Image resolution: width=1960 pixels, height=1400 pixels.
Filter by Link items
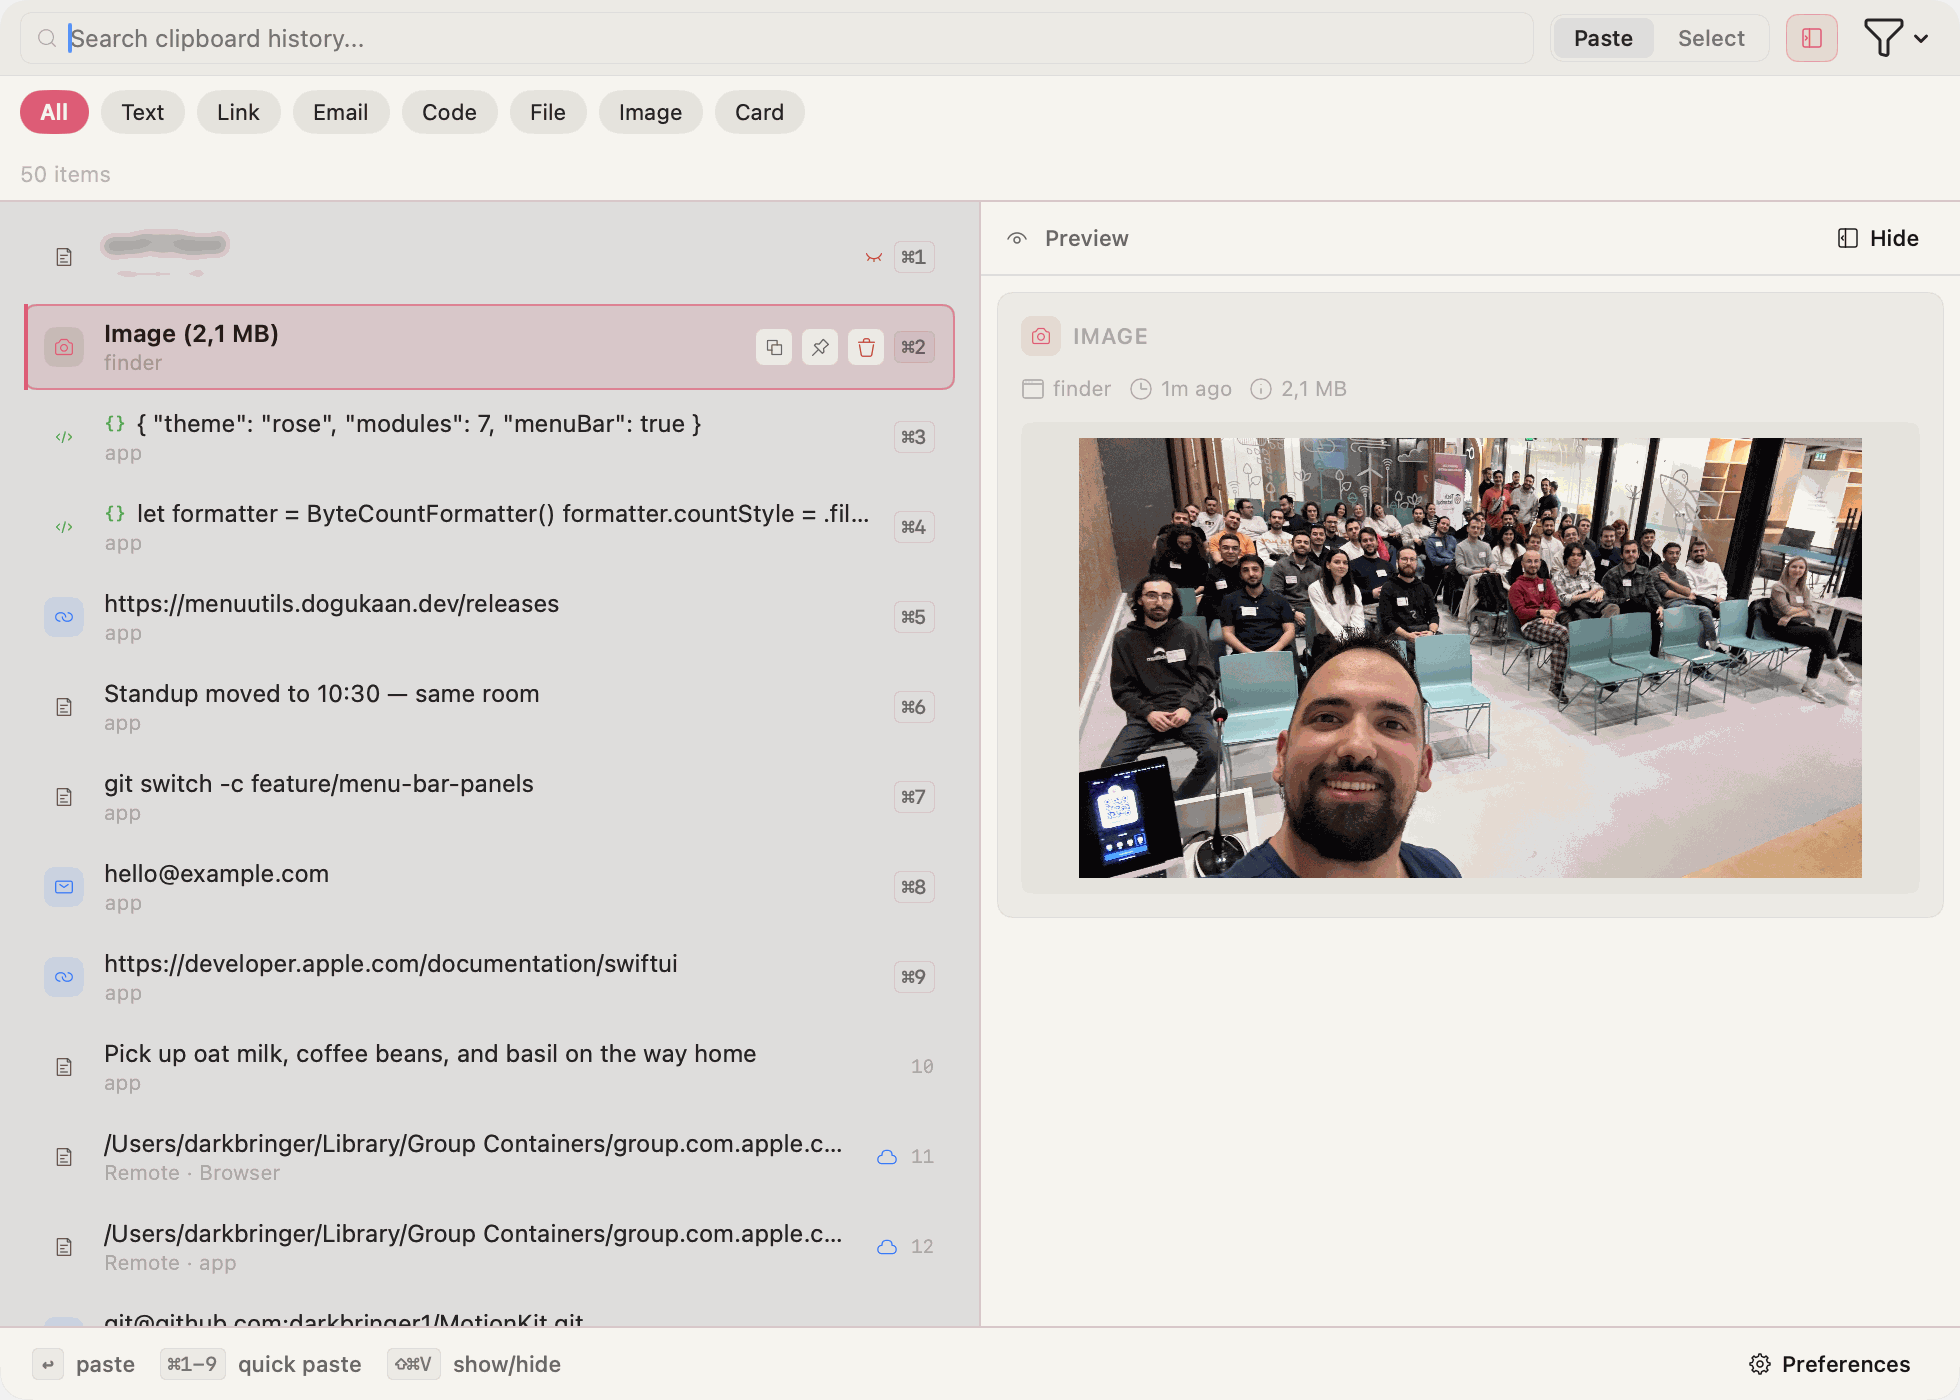[238, 112]
